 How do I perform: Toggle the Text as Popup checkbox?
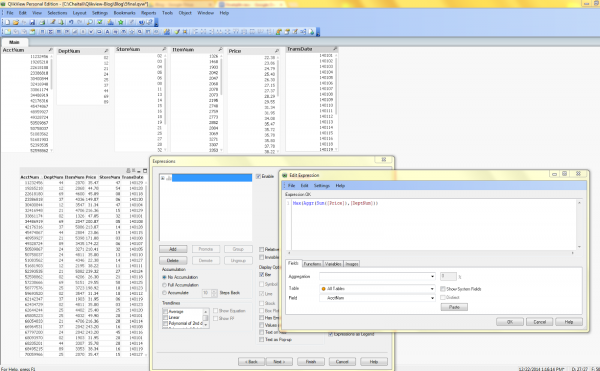click(x=261, y=340)
